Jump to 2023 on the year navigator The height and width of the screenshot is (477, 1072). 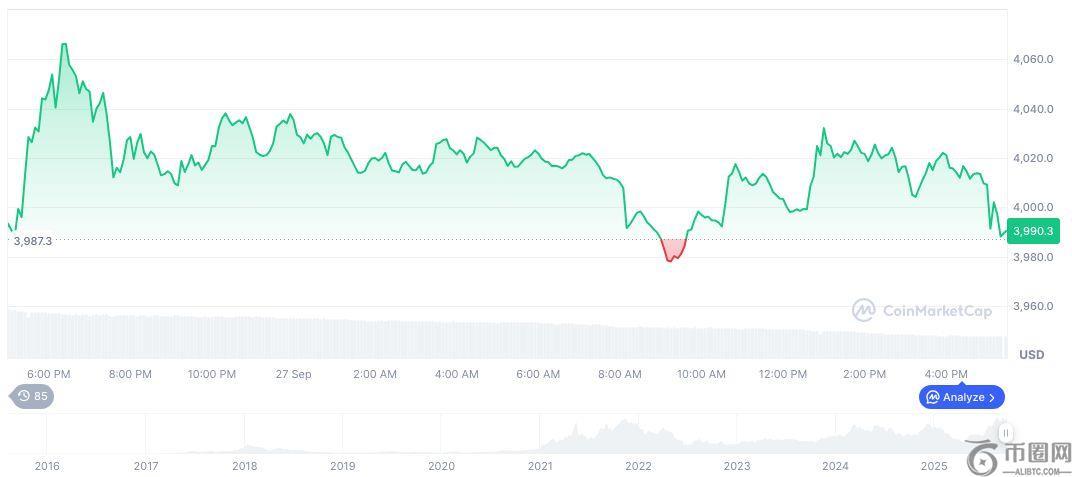pyautogui.click(x=737, y=466)
